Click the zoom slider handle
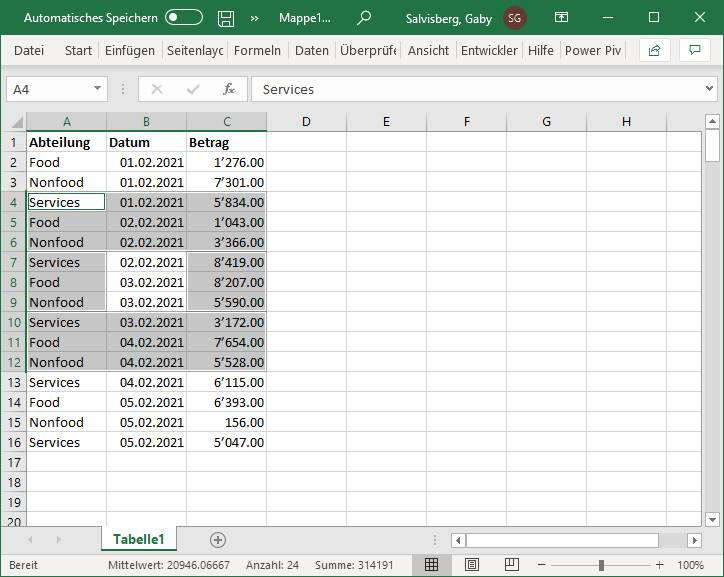The image size is (724, 577). 601,565
